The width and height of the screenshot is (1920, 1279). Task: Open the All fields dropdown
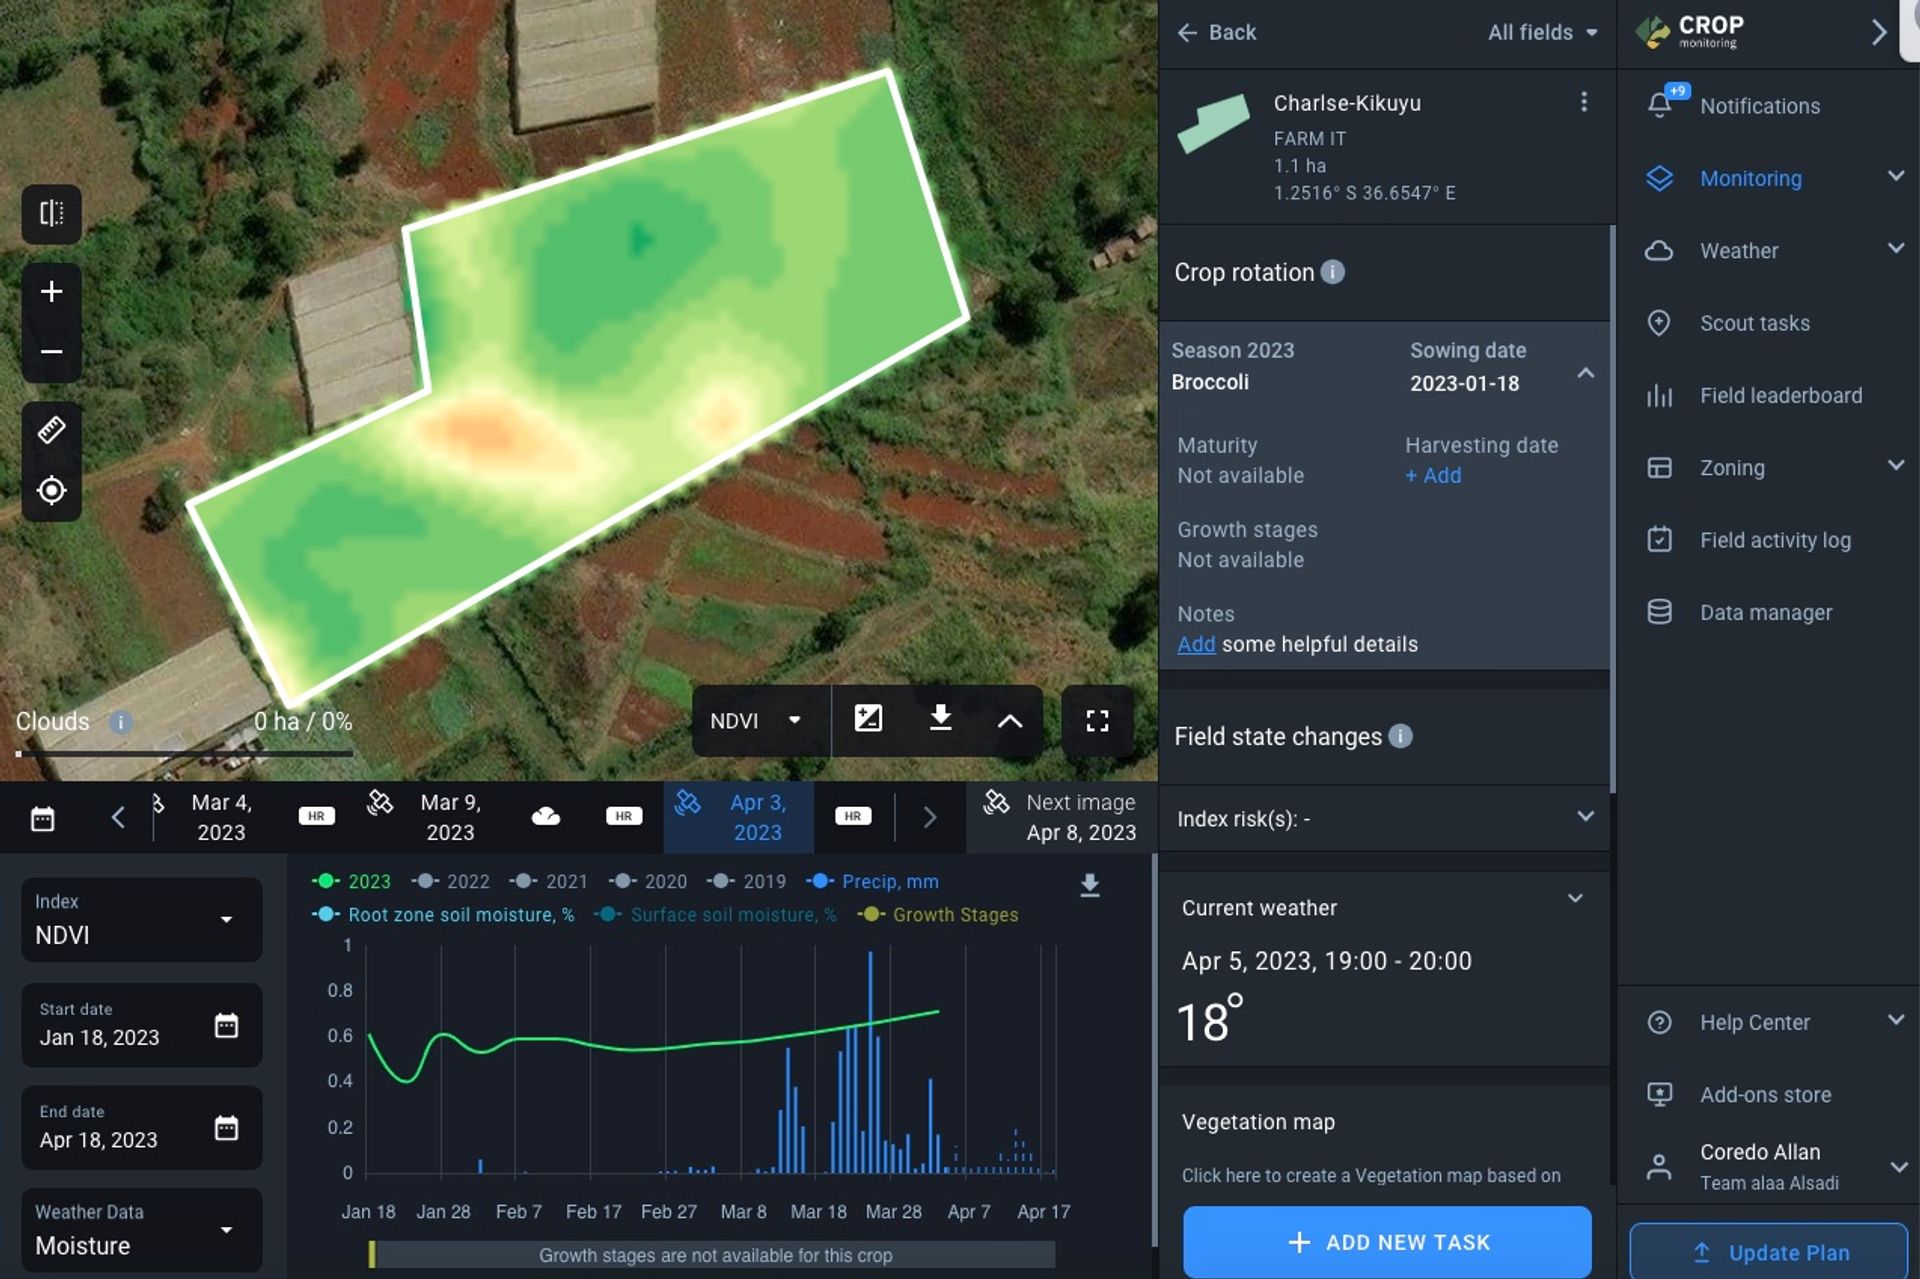1541,32
